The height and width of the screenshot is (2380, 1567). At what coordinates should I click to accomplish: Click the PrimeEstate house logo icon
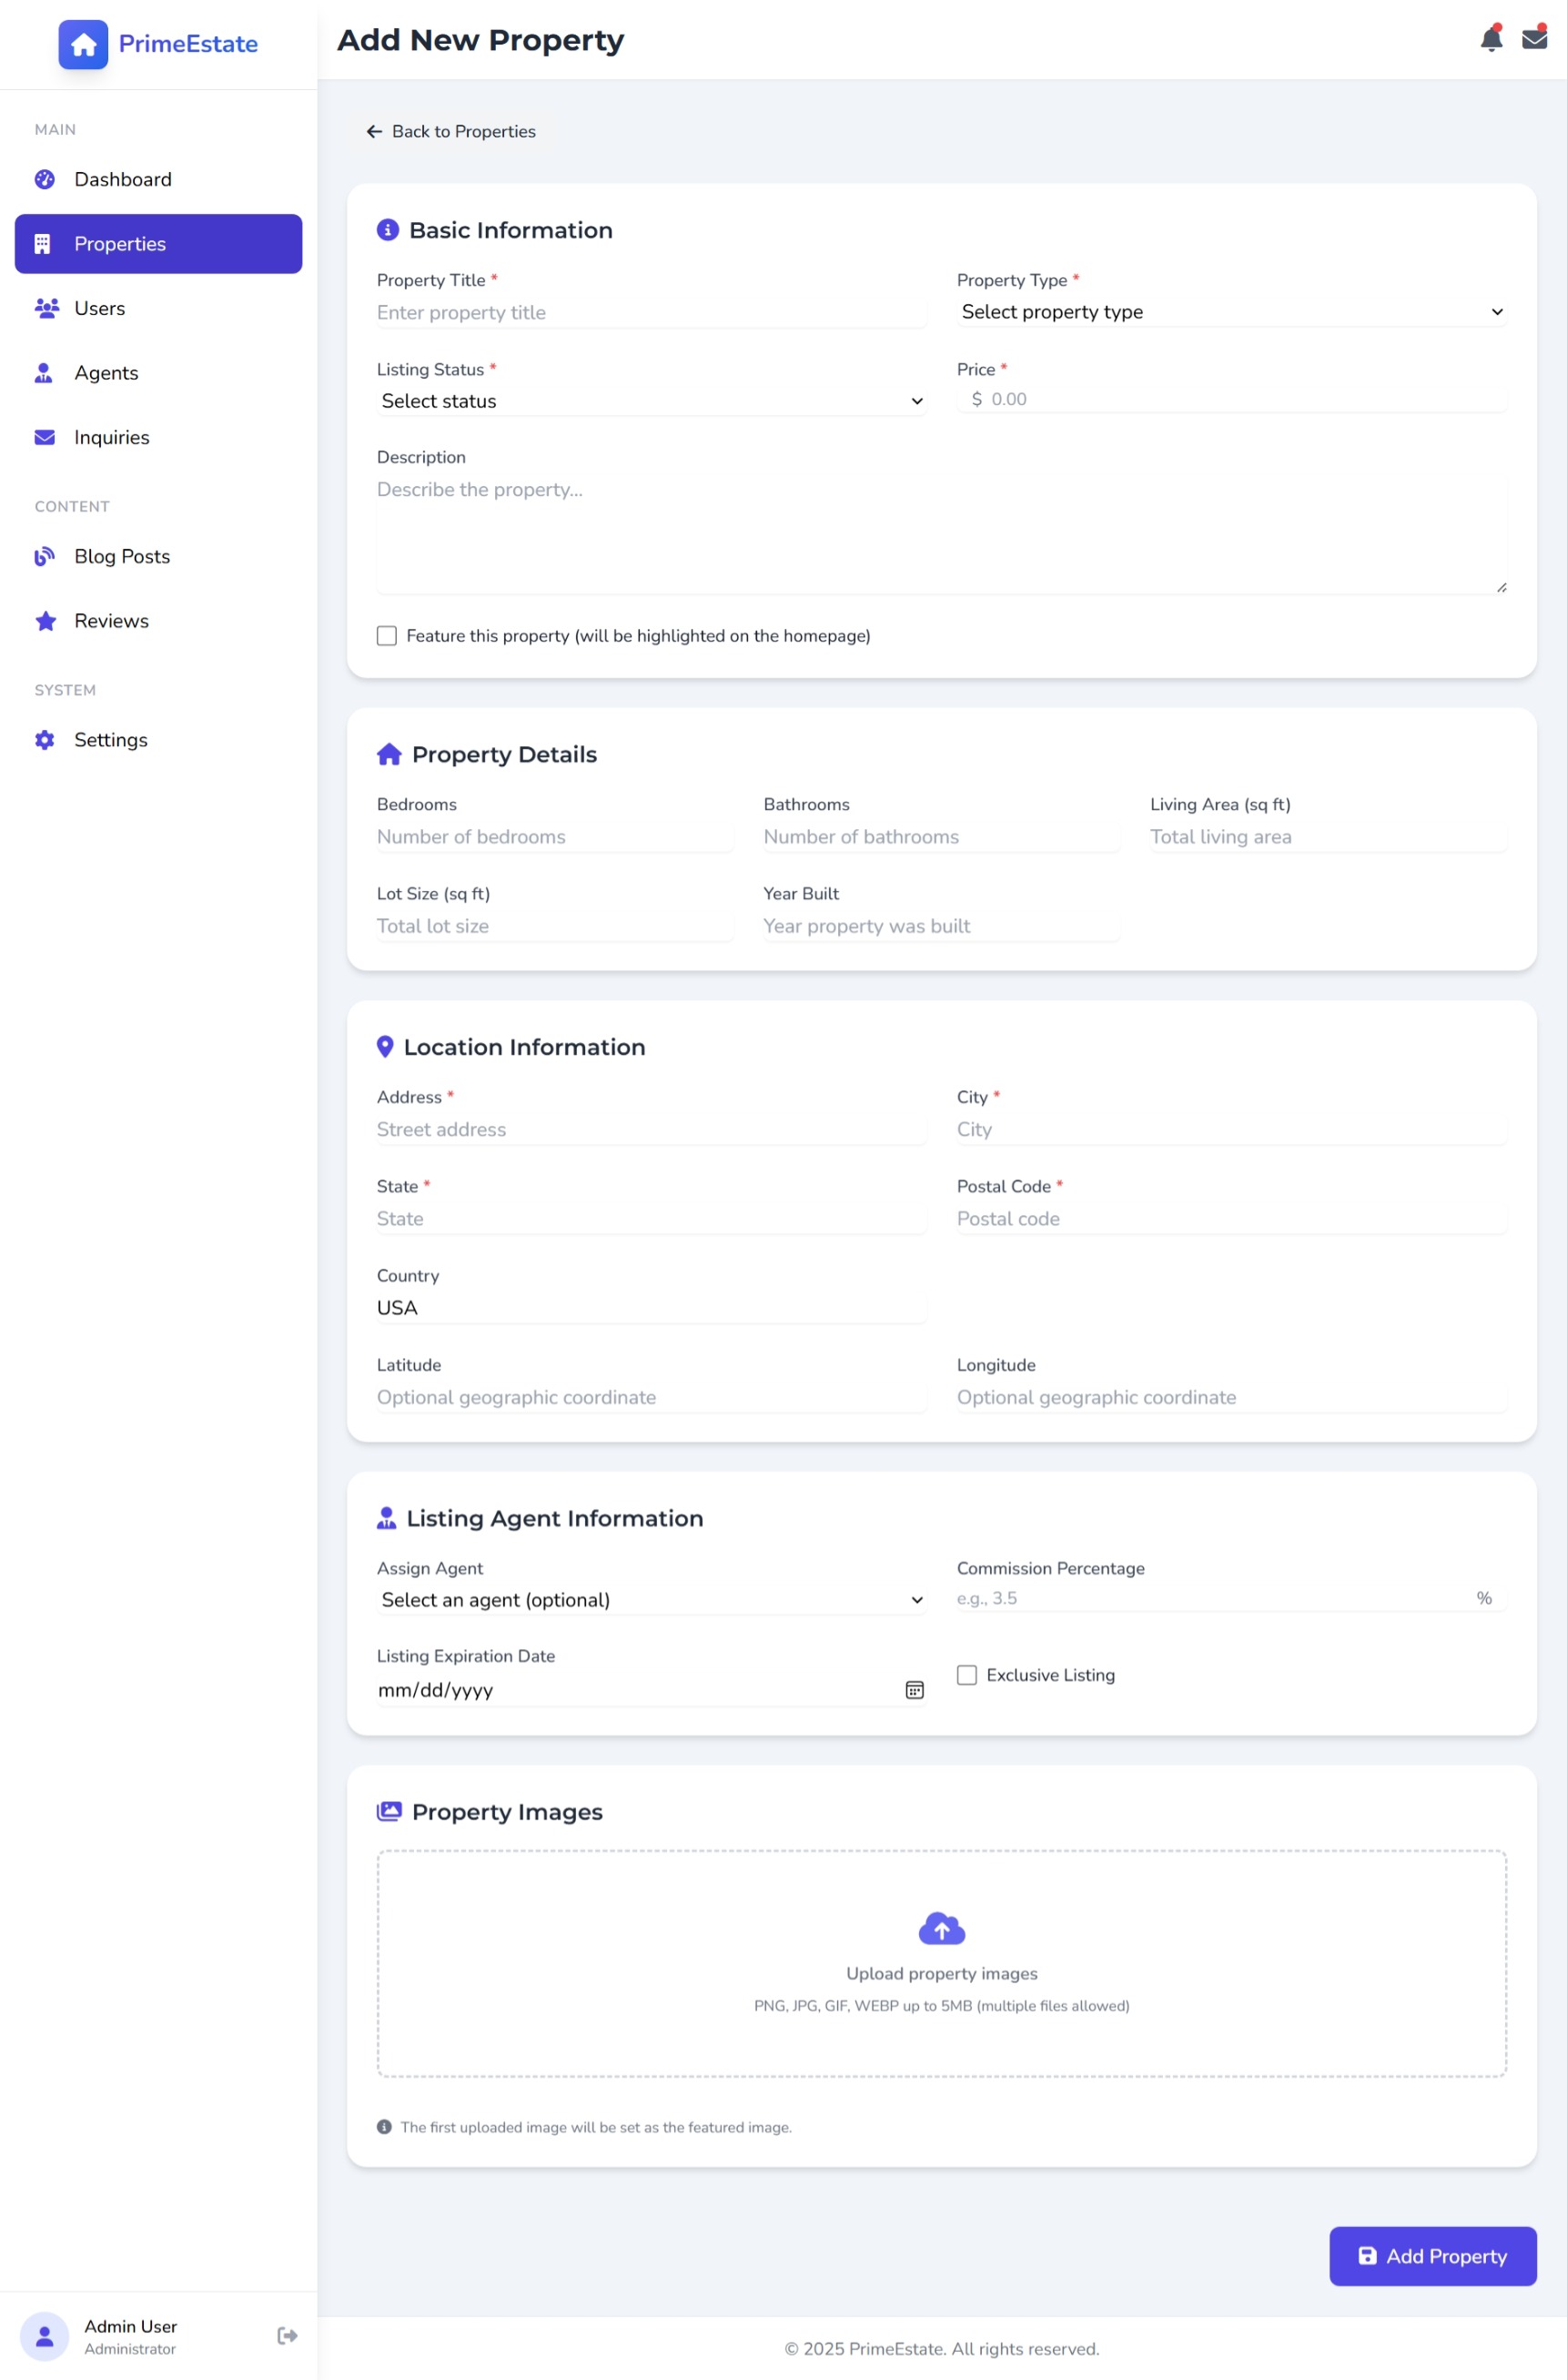pos(83,44)
